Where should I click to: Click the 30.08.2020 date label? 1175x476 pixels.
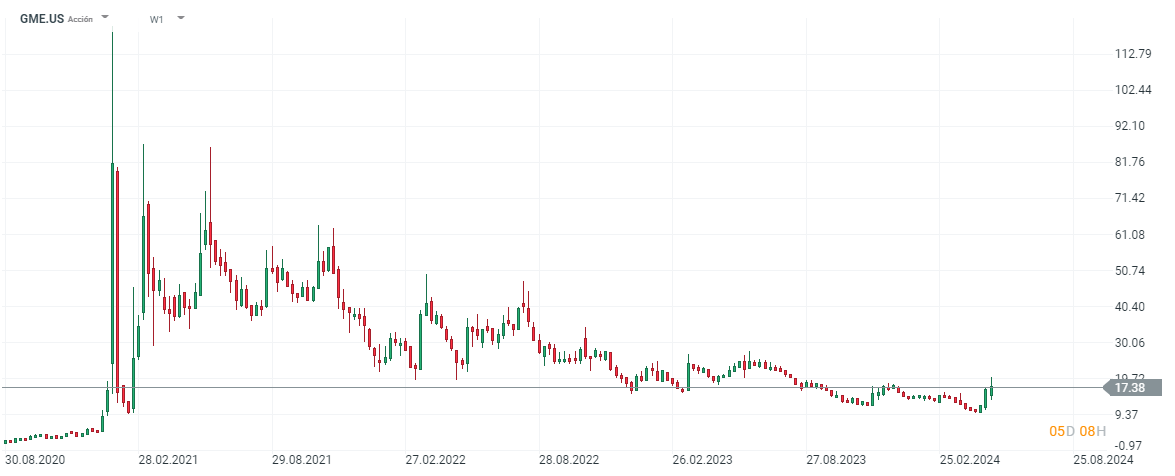click(34, 460)
